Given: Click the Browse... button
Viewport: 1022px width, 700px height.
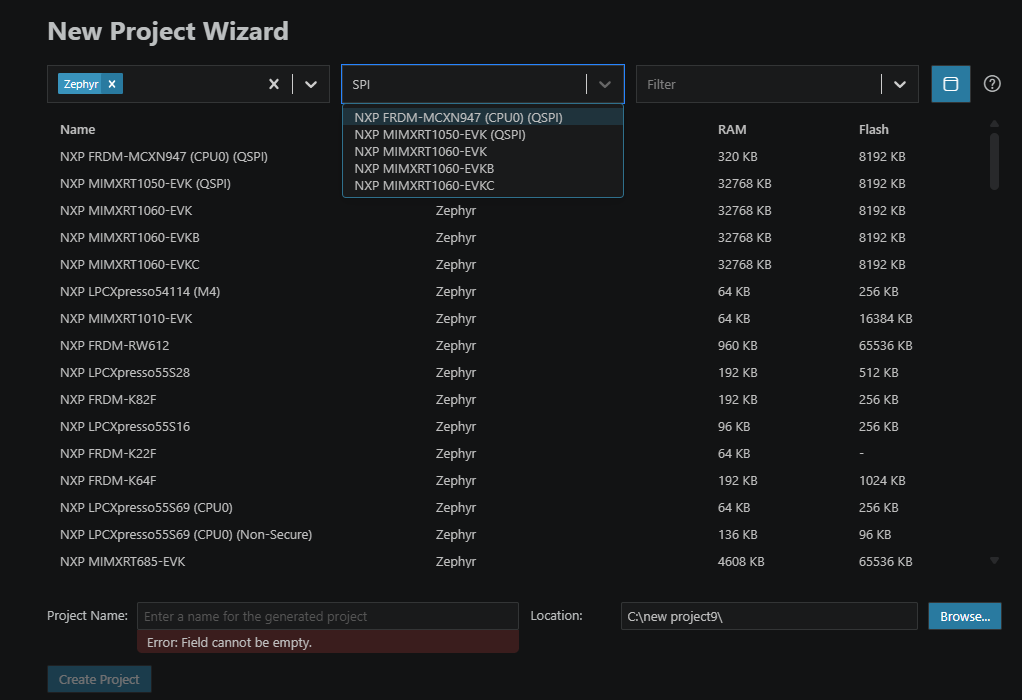Looking at the screenshot, I should click(965, 616).
